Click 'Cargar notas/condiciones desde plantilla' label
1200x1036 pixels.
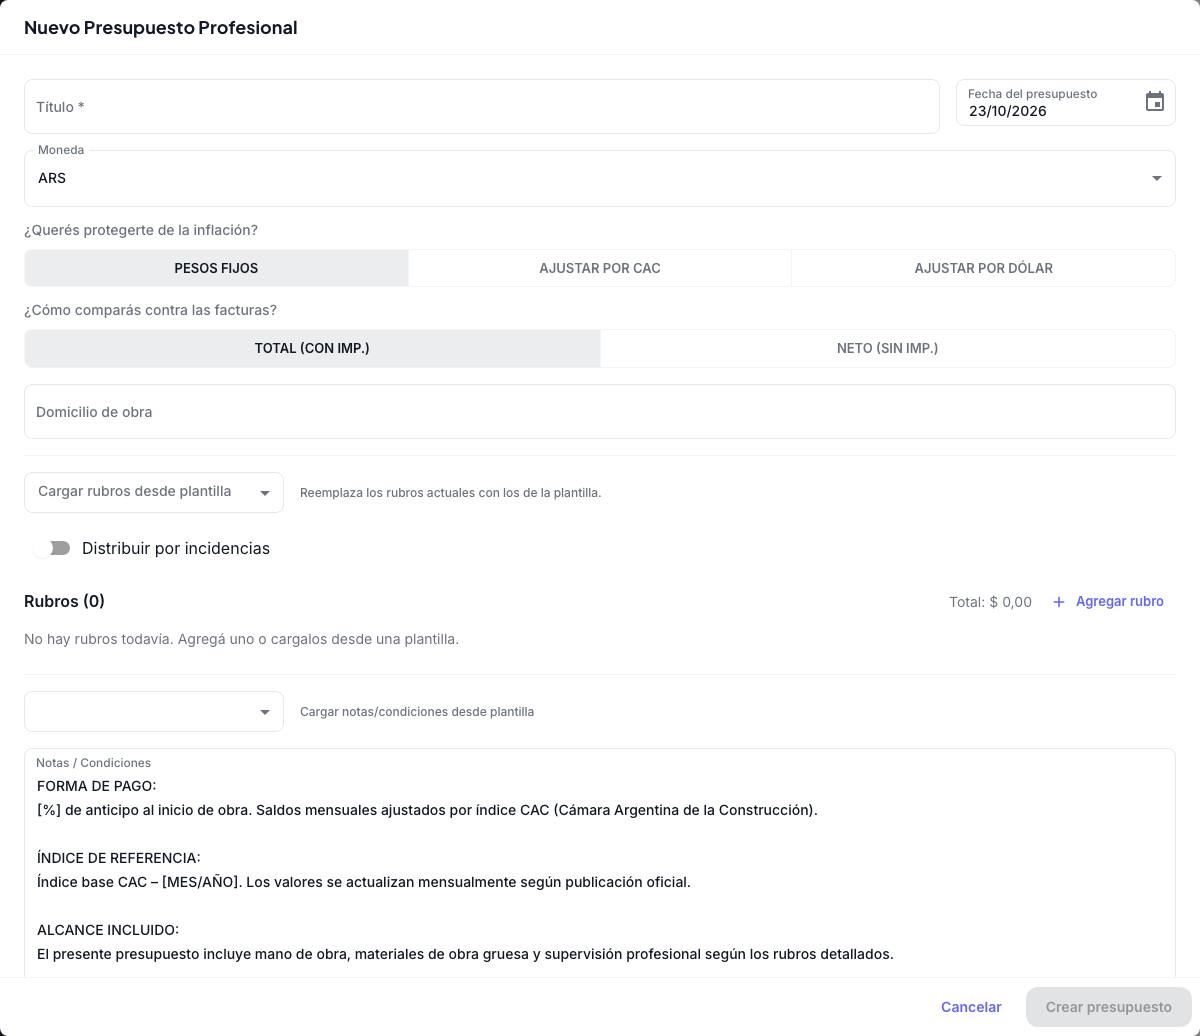(x=417, y=712)
